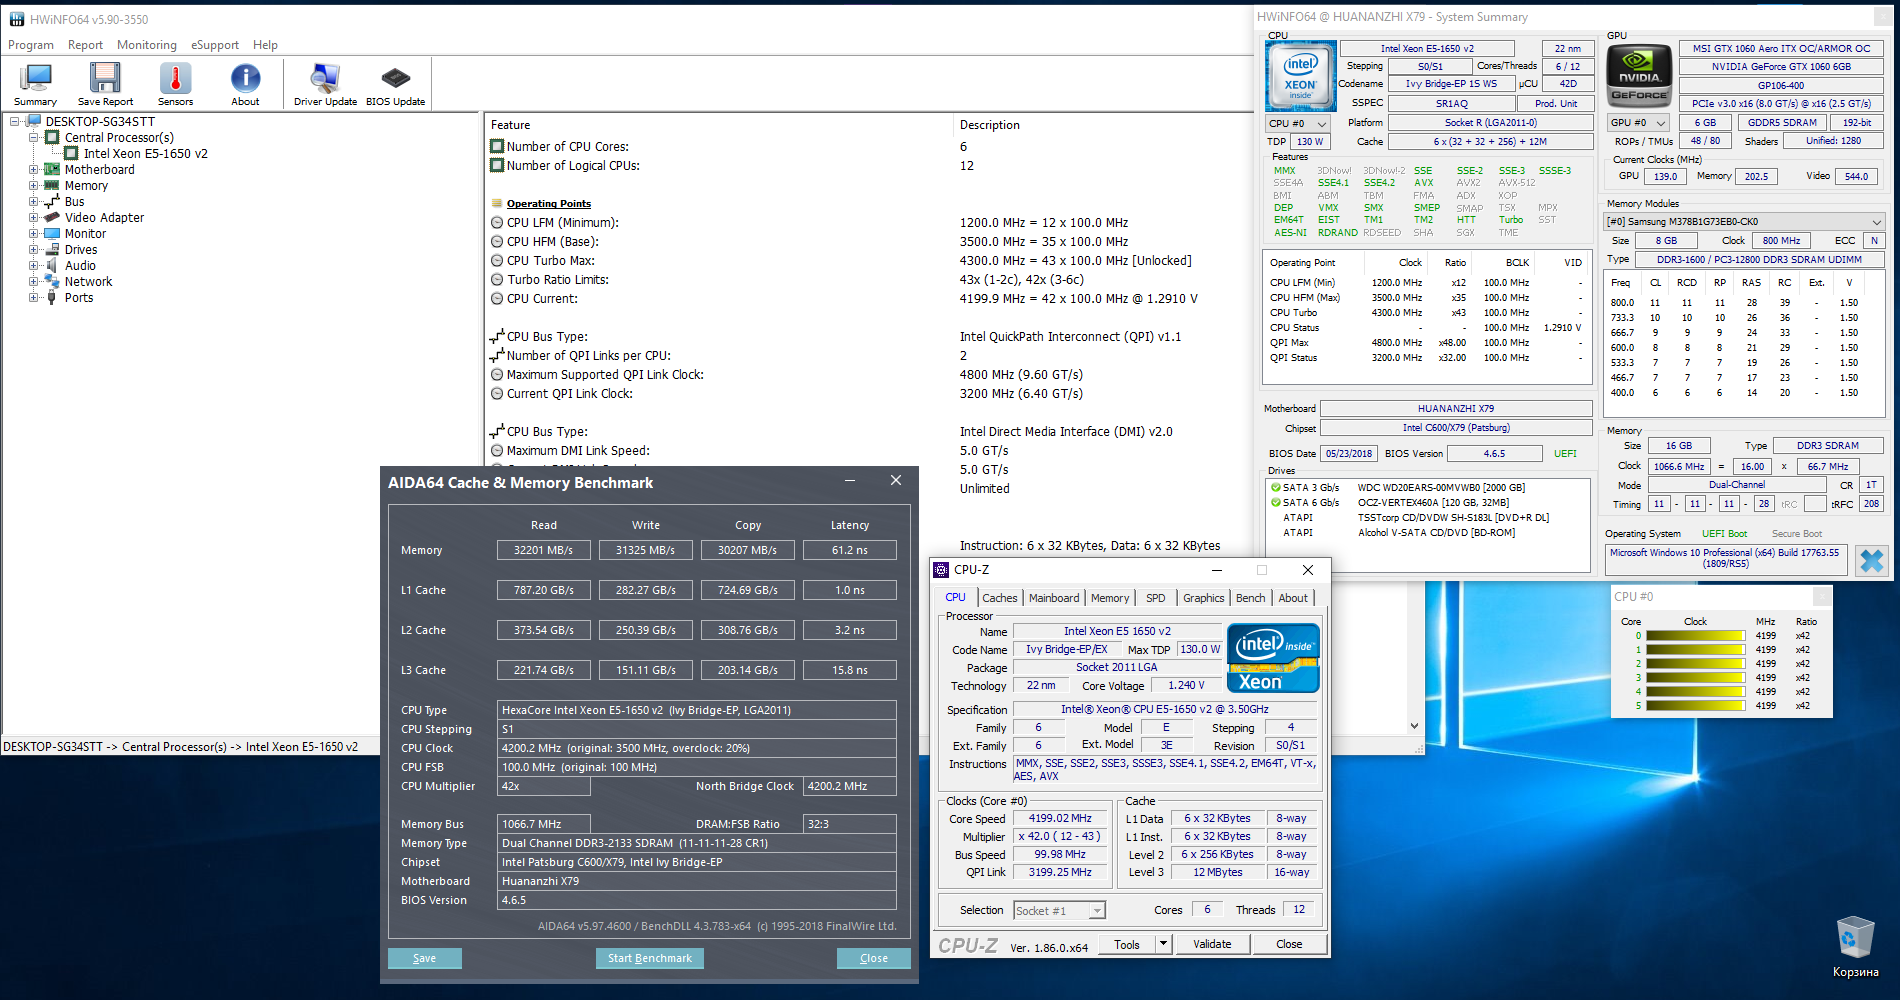Click the Intel Xeon logo in System Summary
The height and width of the screenshot is (1000, 1900).
[1301, 76]
